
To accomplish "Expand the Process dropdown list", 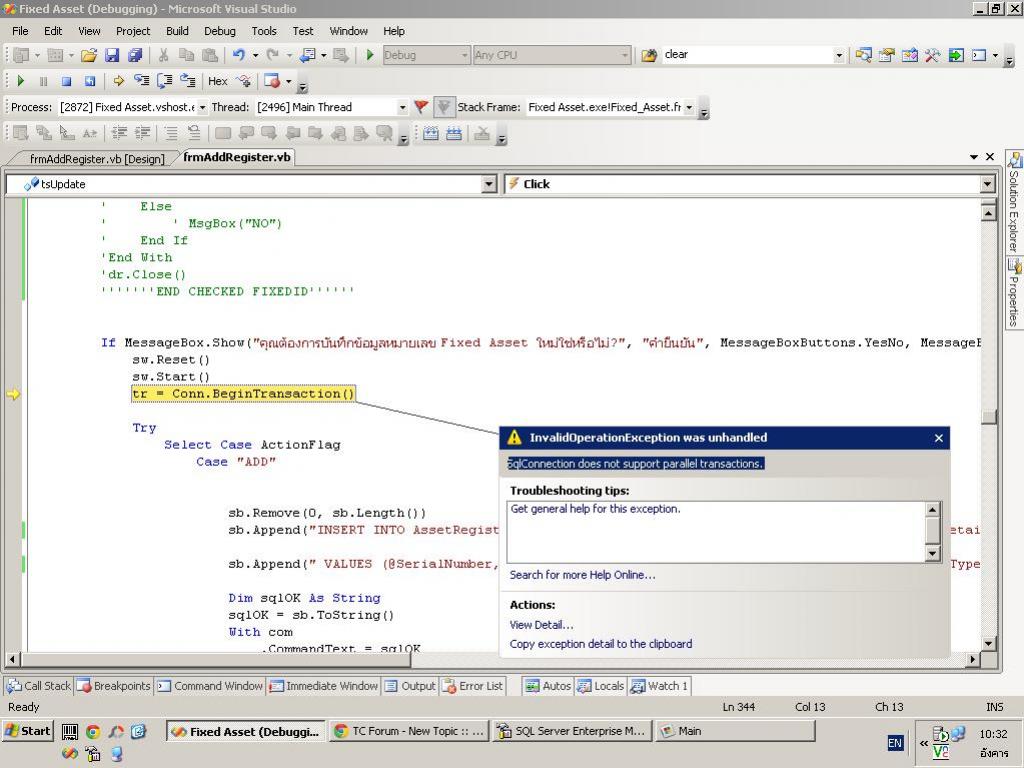I will pos(202,107).
